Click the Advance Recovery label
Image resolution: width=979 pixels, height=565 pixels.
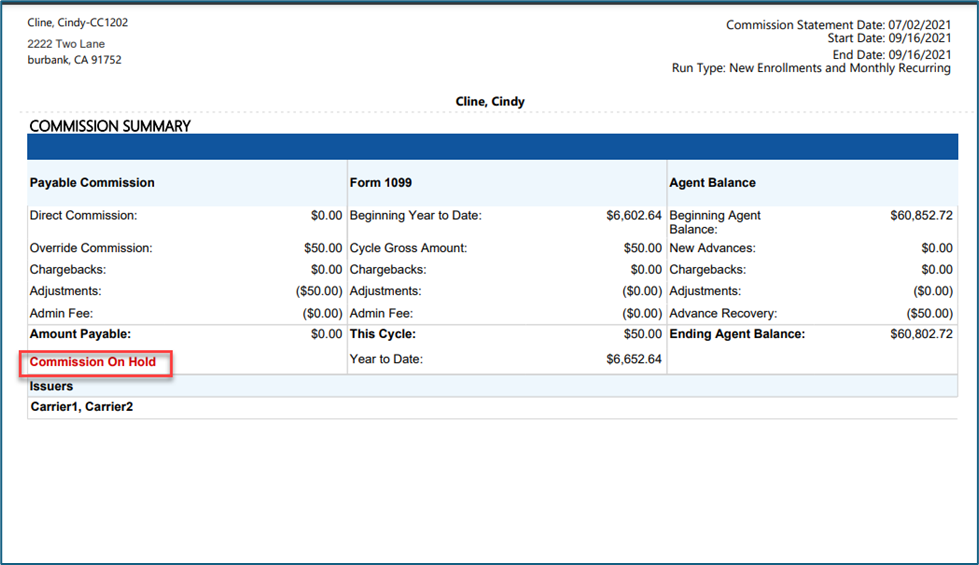(723, 313)
